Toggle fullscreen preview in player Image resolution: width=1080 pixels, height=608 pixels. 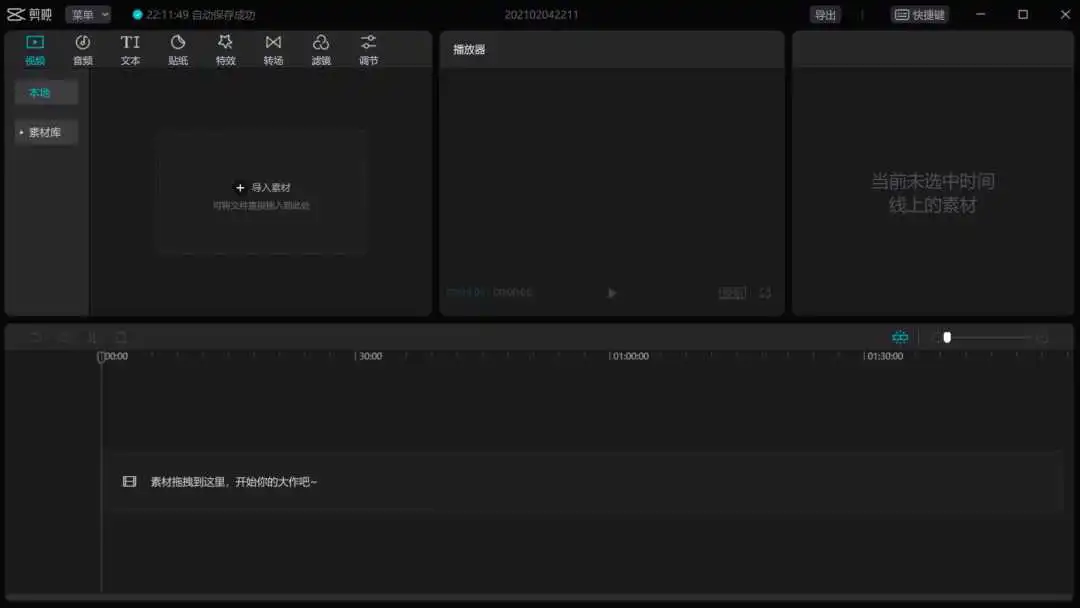pos(765,293)
